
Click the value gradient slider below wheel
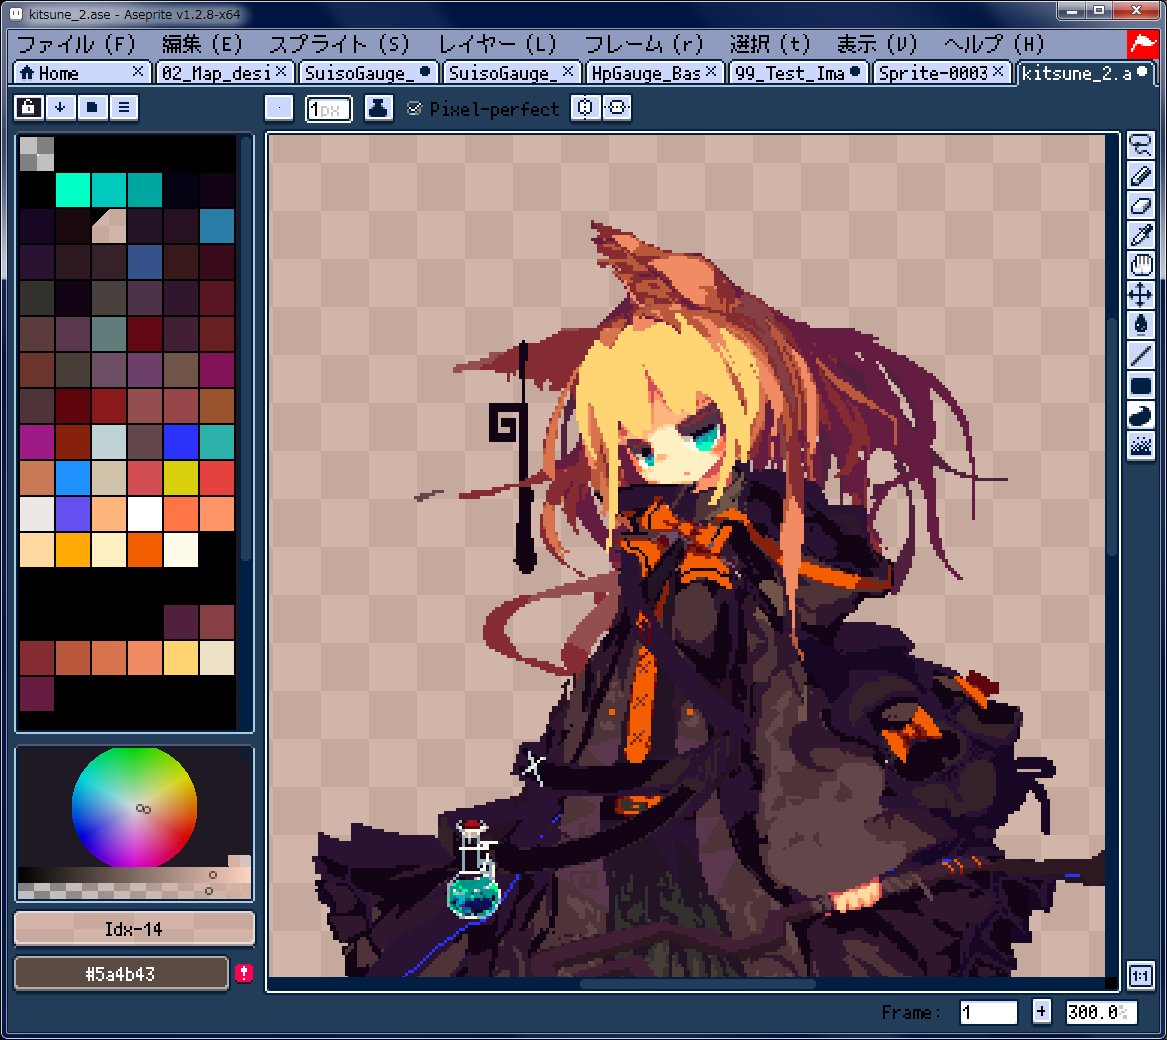(x=134, y=874)
